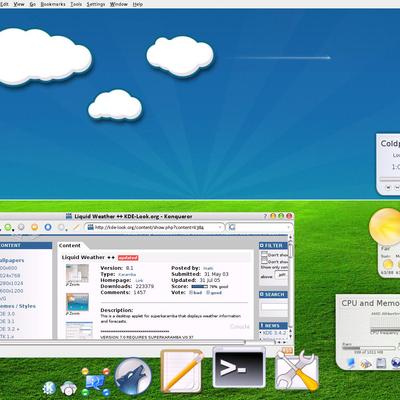Click the SEARCH box input field on page
Screen dimensions: 400x400
[x=274, y=307]
